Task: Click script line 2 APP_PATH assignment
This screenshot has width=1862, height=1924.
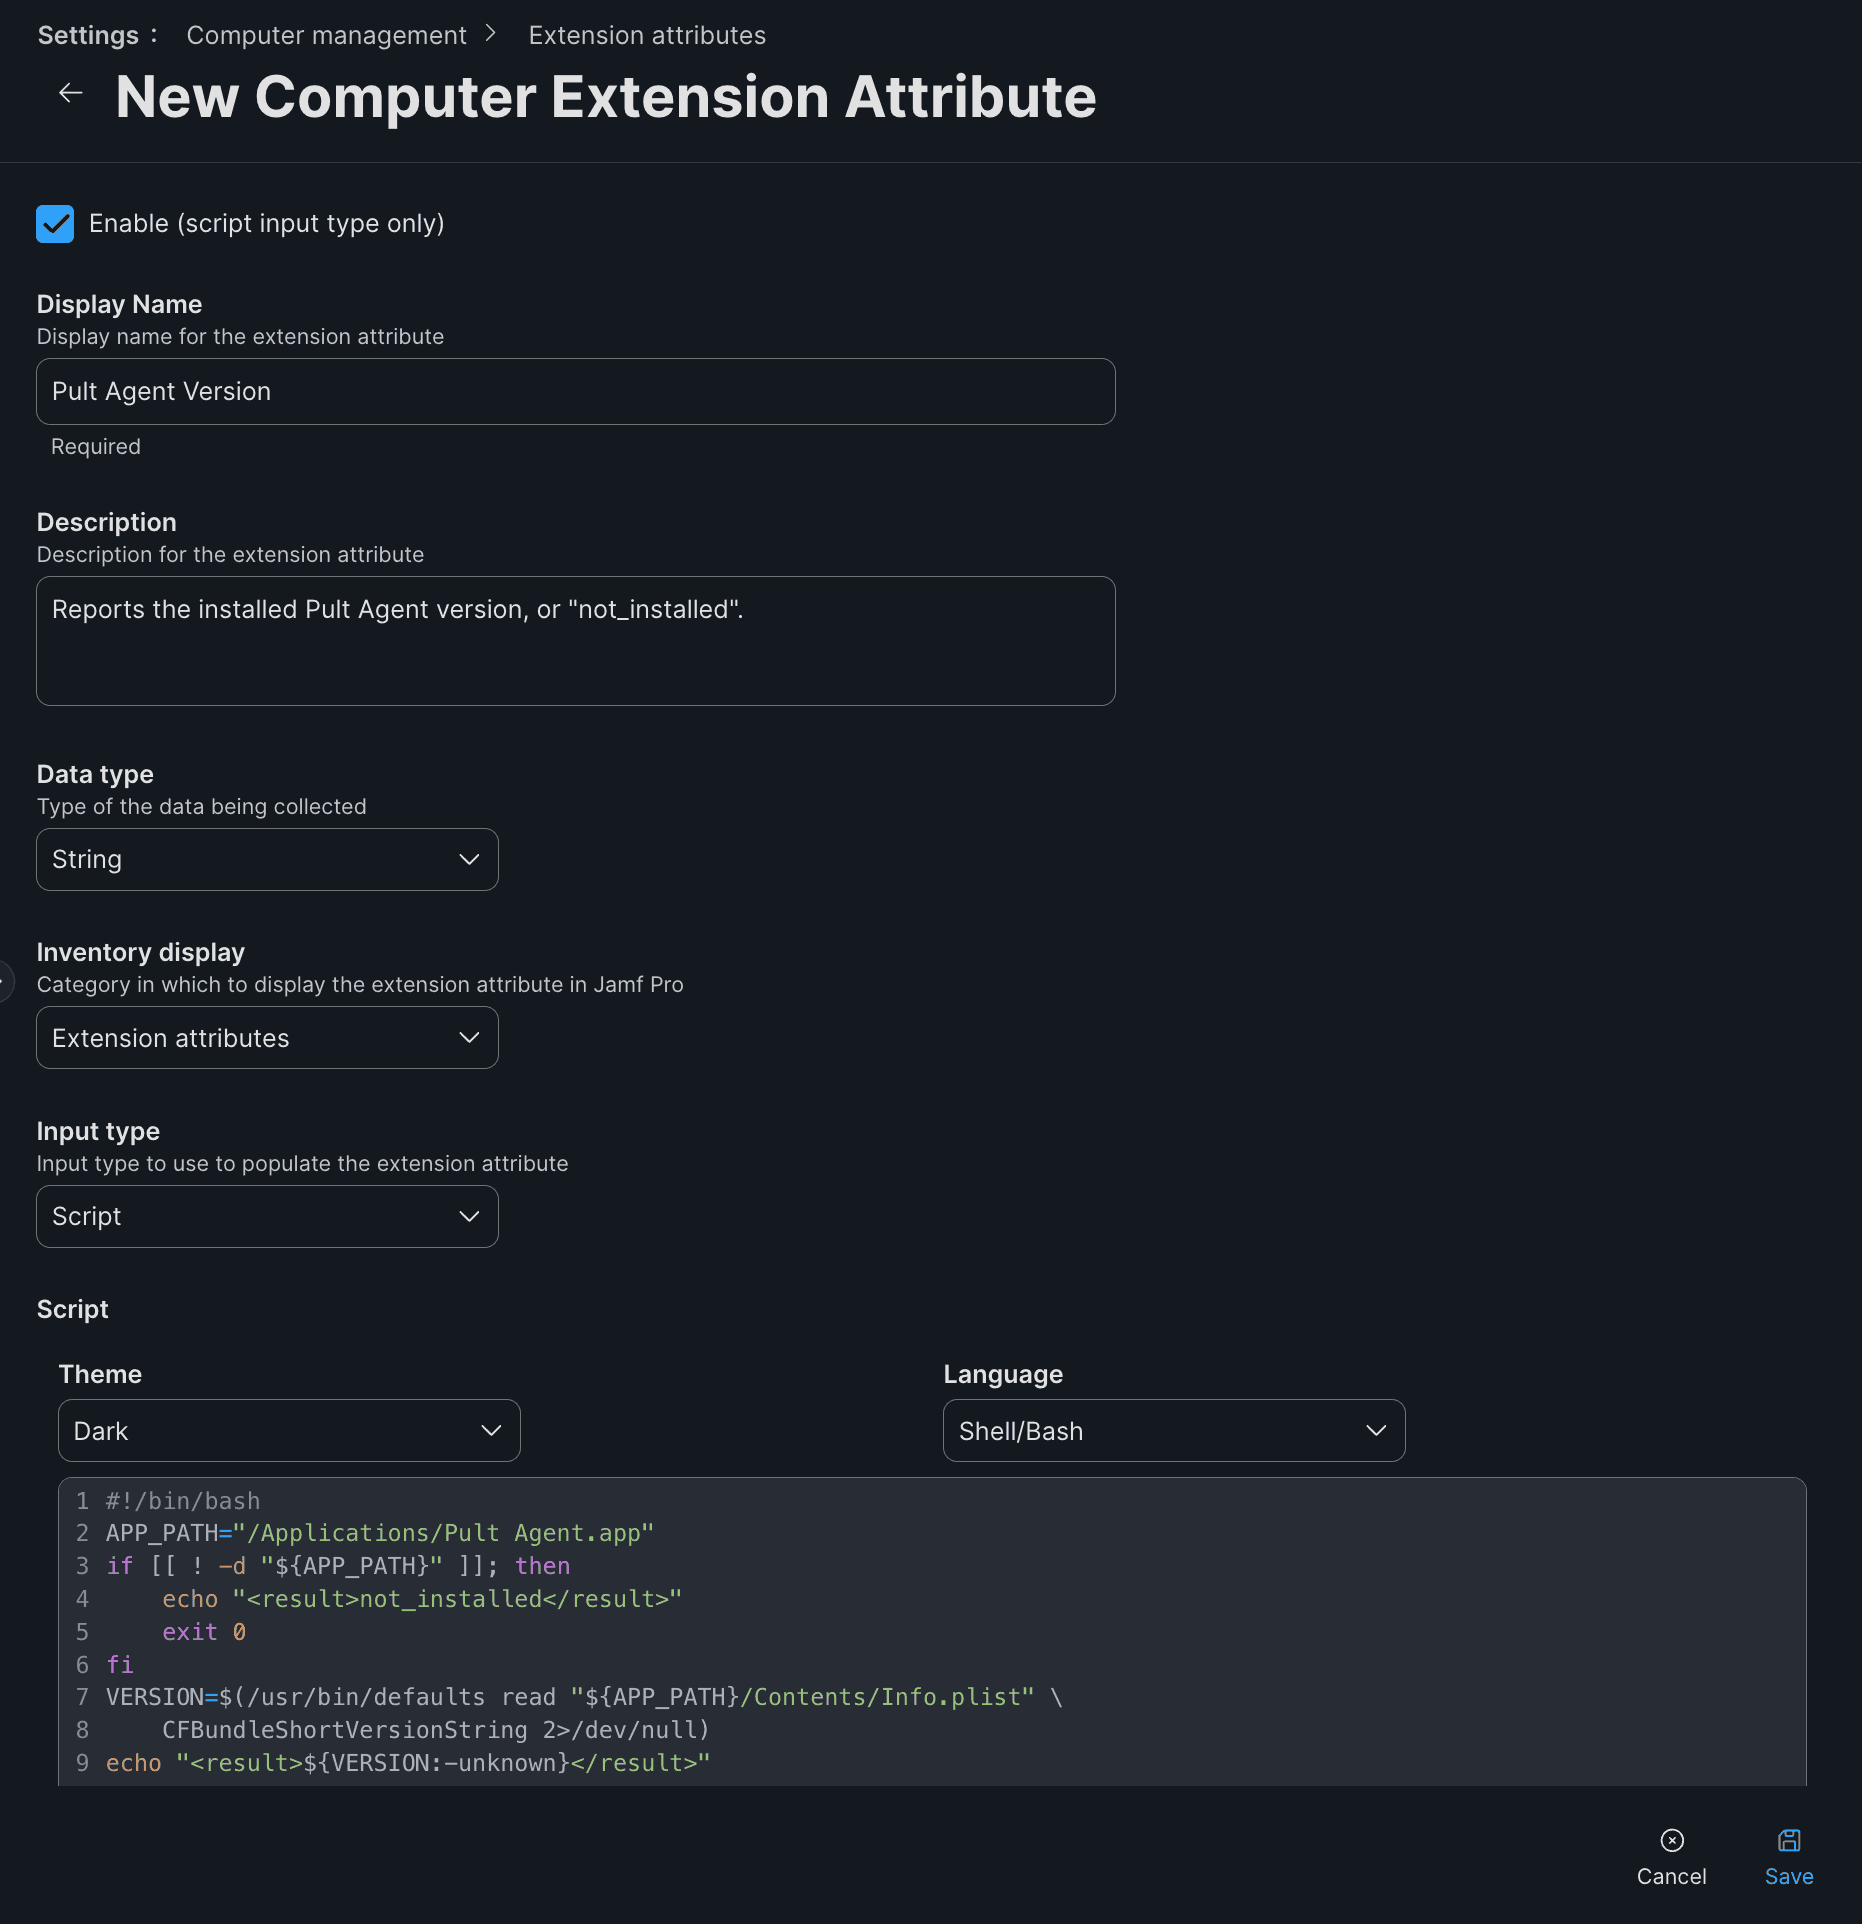Action: [380, 1533]
